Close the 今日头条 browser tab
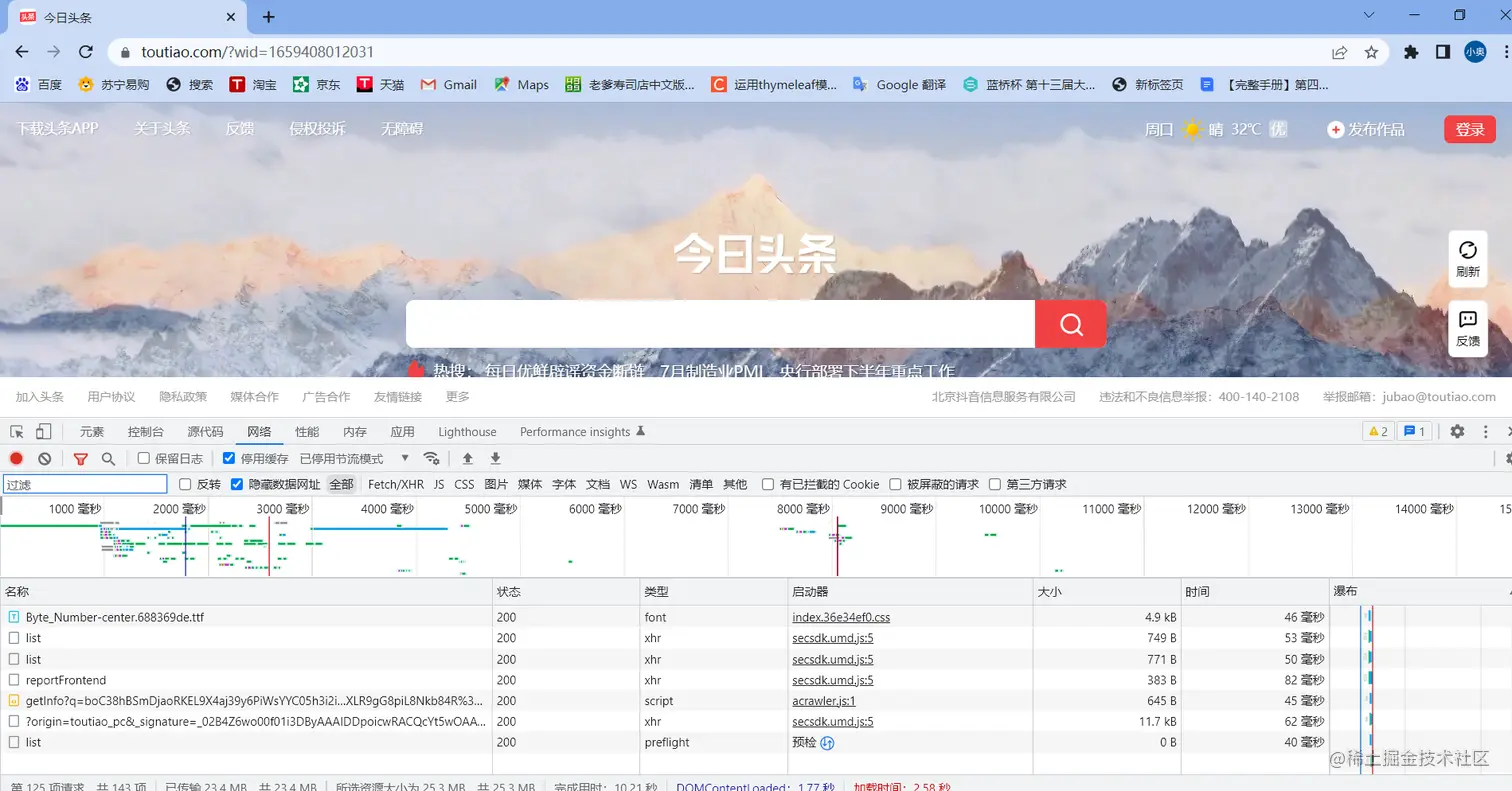This screenshot has width=1512, height=791. (x=231, y=17)
